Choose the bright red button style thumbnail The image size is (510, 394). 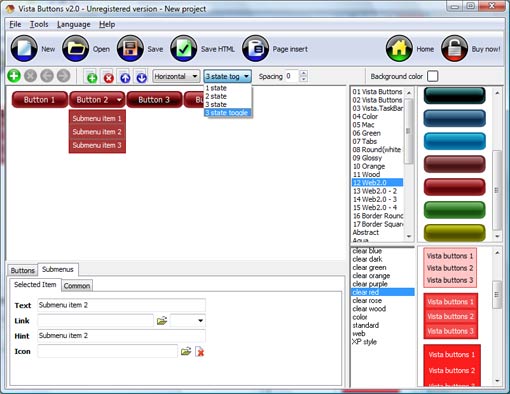(455, 187)
